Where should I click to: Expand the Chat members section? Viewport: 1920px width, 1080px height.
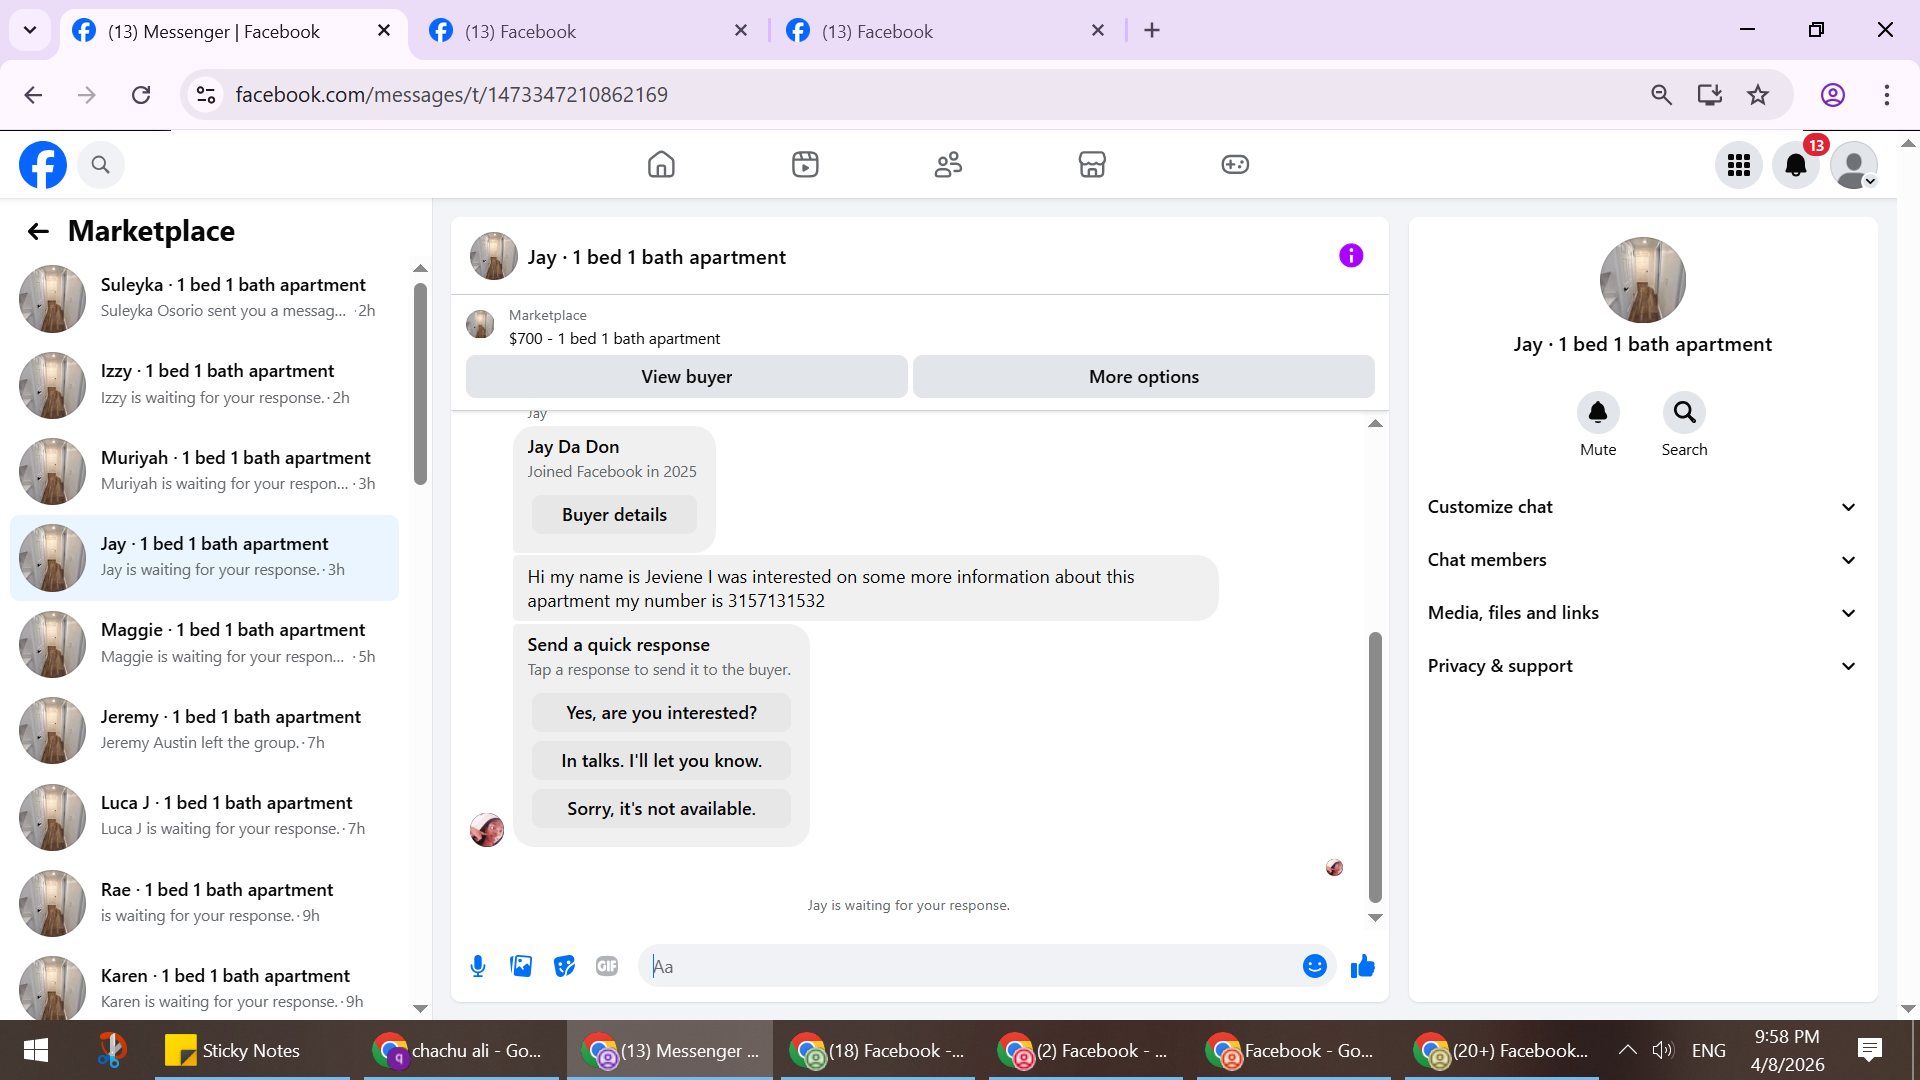click(1642, 560)
